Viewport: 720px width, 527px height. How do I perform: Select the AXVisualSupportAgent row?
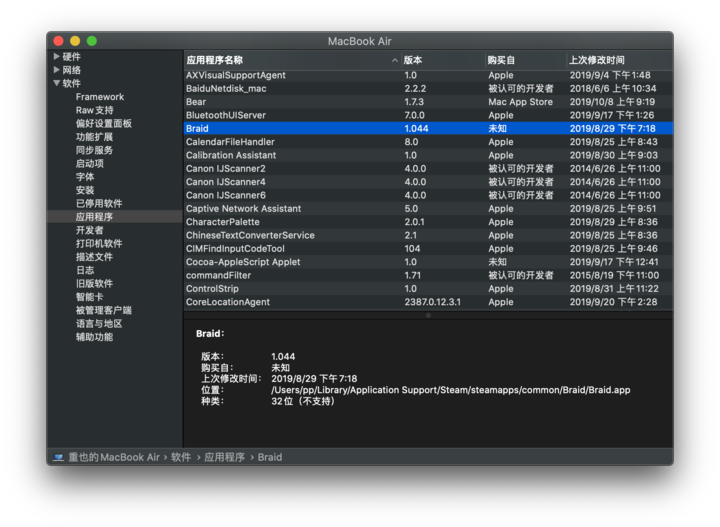(x=428, y=75)
